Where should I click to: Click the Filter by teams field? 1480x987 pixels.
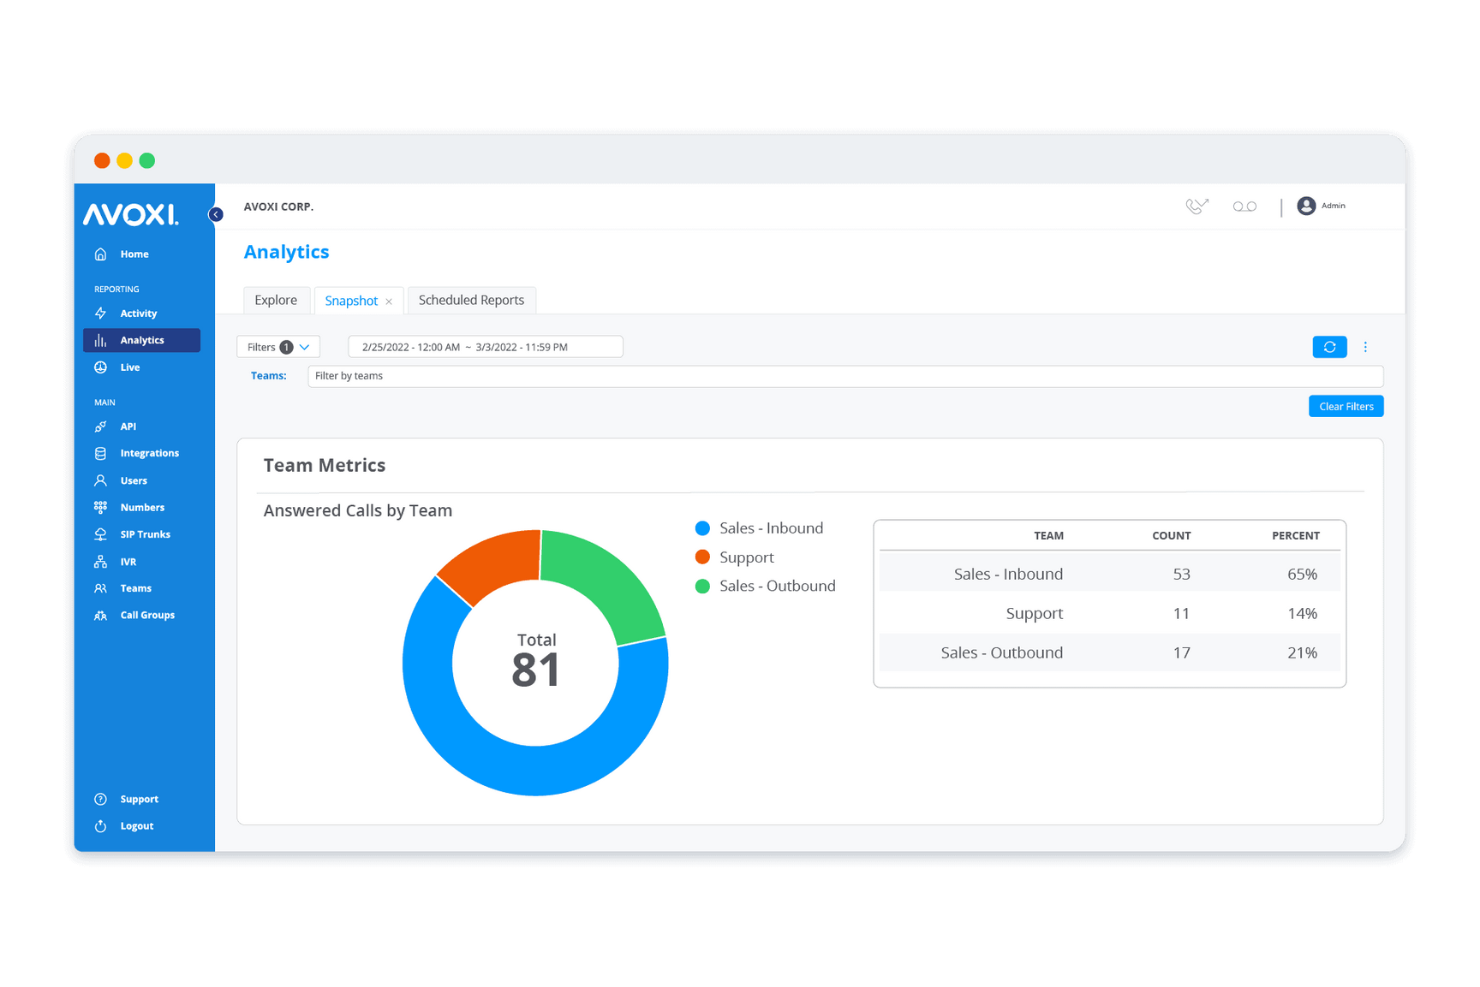coord(845,376)
